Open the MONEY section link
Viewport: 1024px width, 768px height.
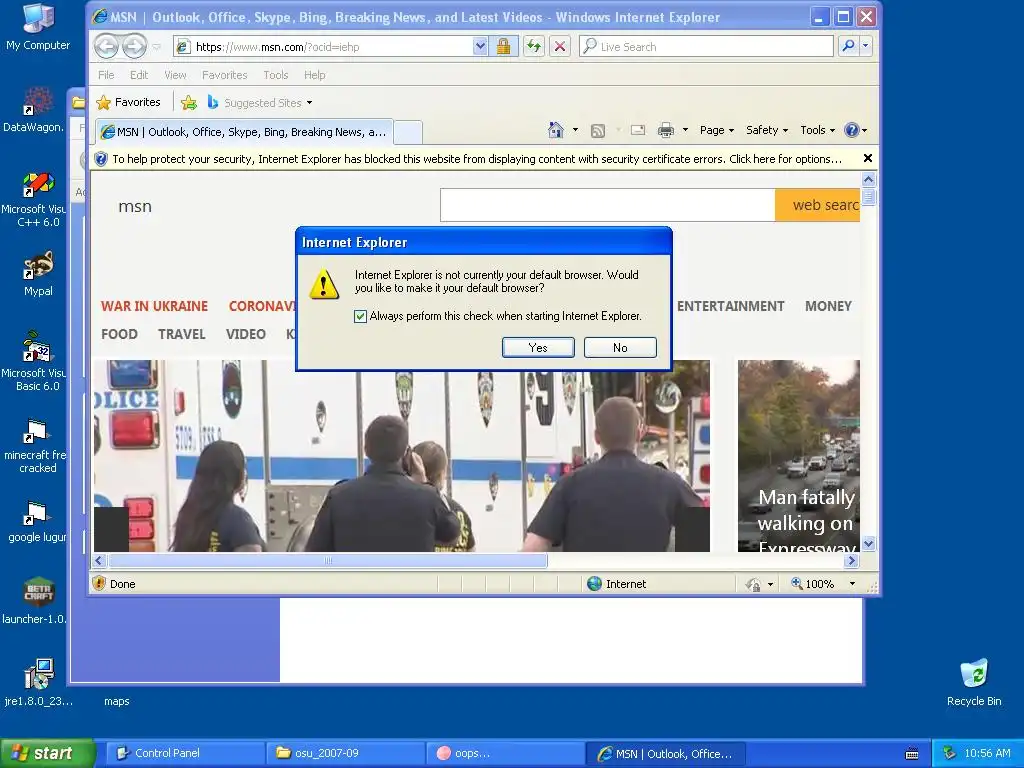(828, 306)
